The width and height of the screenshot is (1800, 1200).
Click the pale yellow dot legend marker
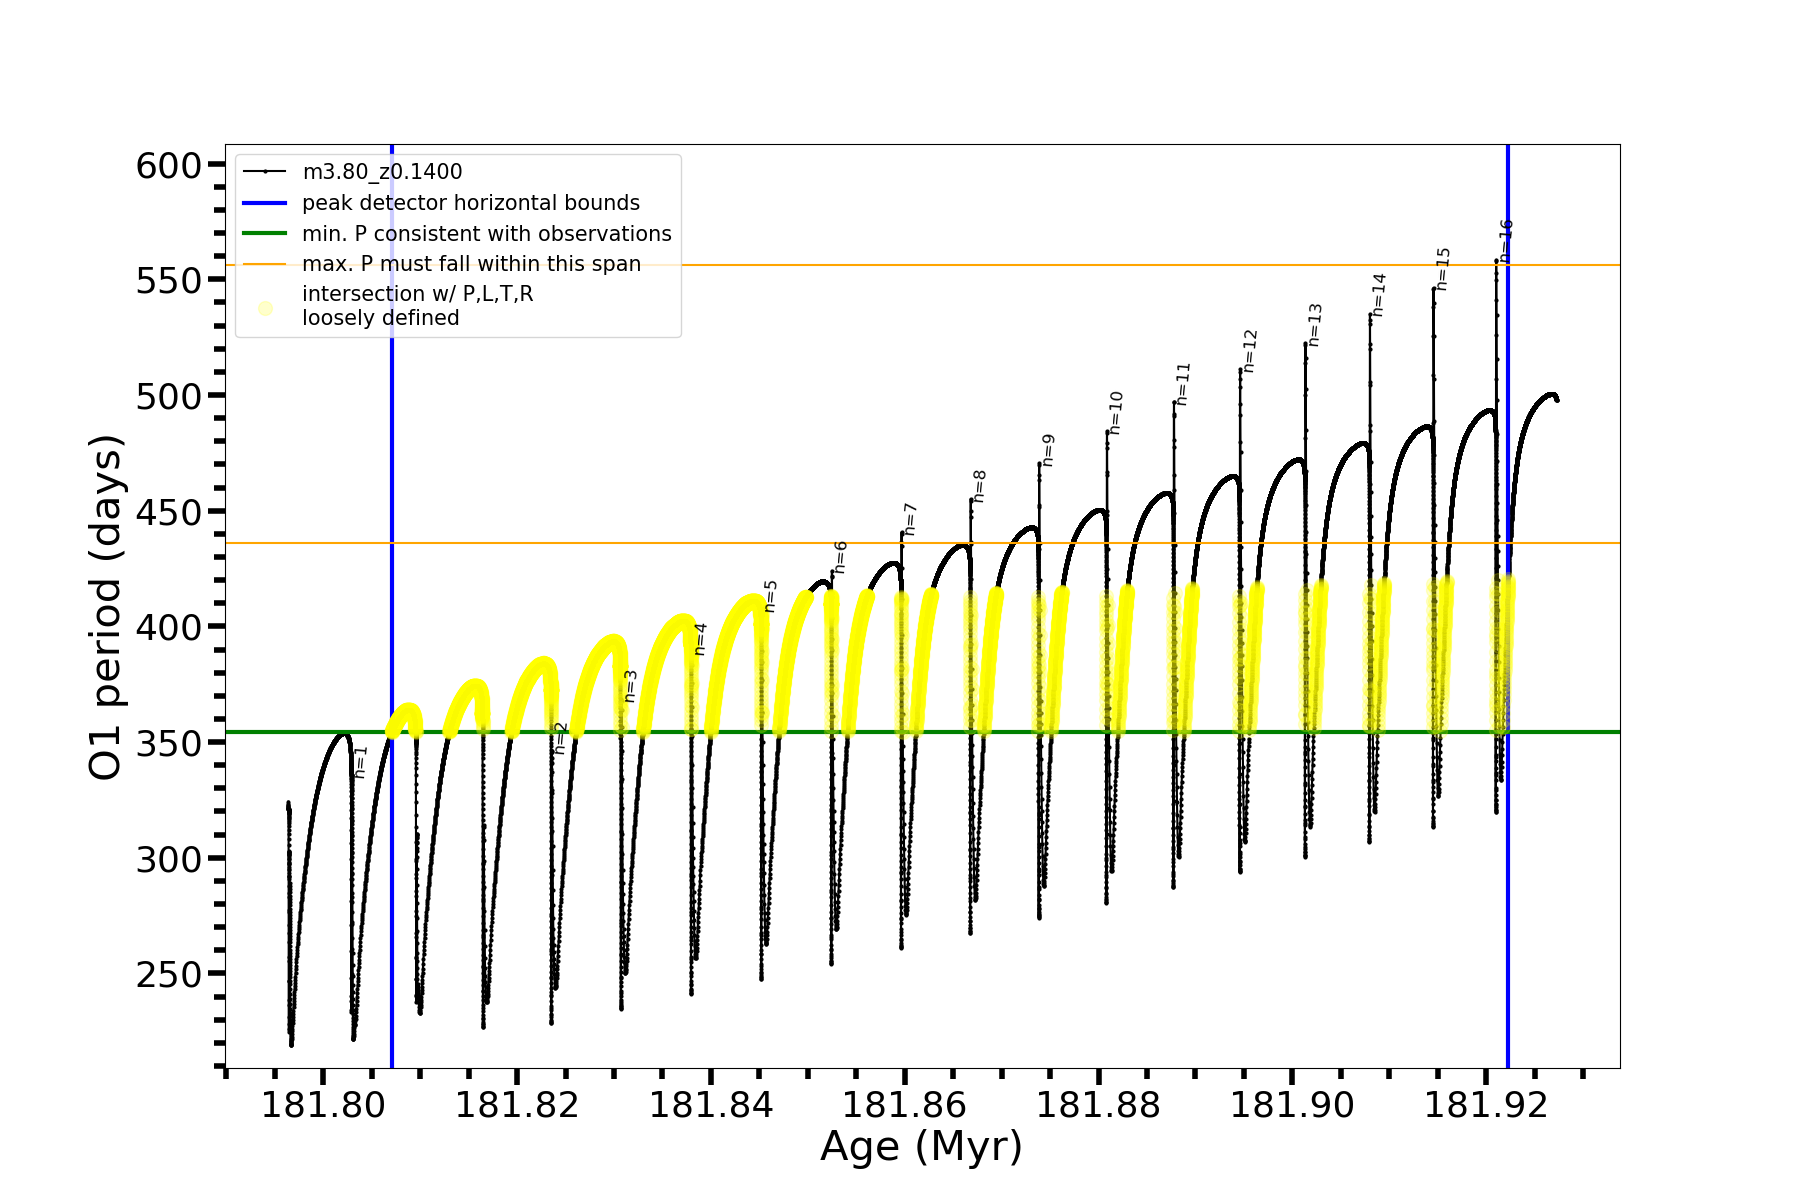[265, 308]
